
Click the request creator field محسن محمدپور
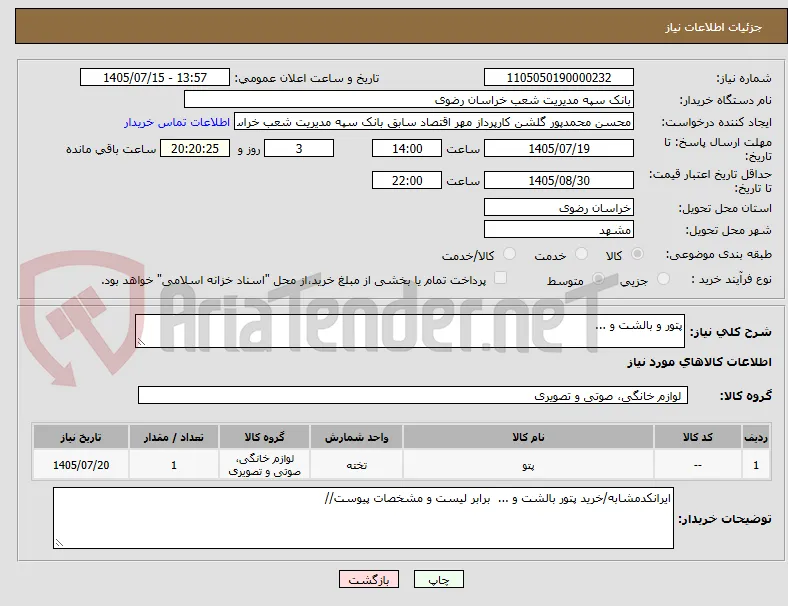(x=434, y=122)
